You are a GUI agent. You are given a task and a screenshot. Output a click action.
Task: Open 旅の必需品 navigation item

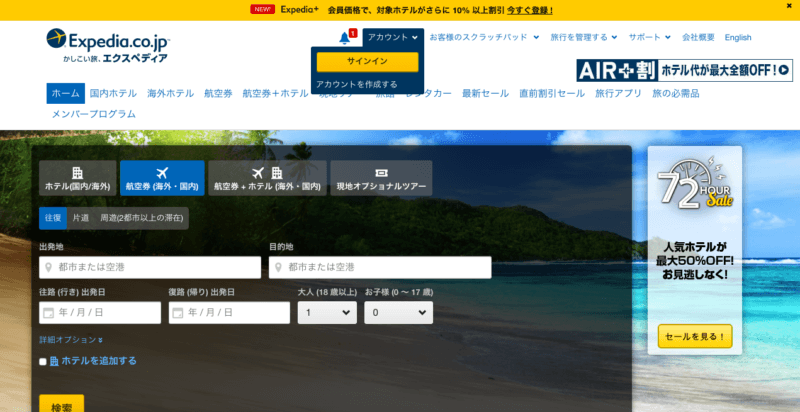(676, 93)
